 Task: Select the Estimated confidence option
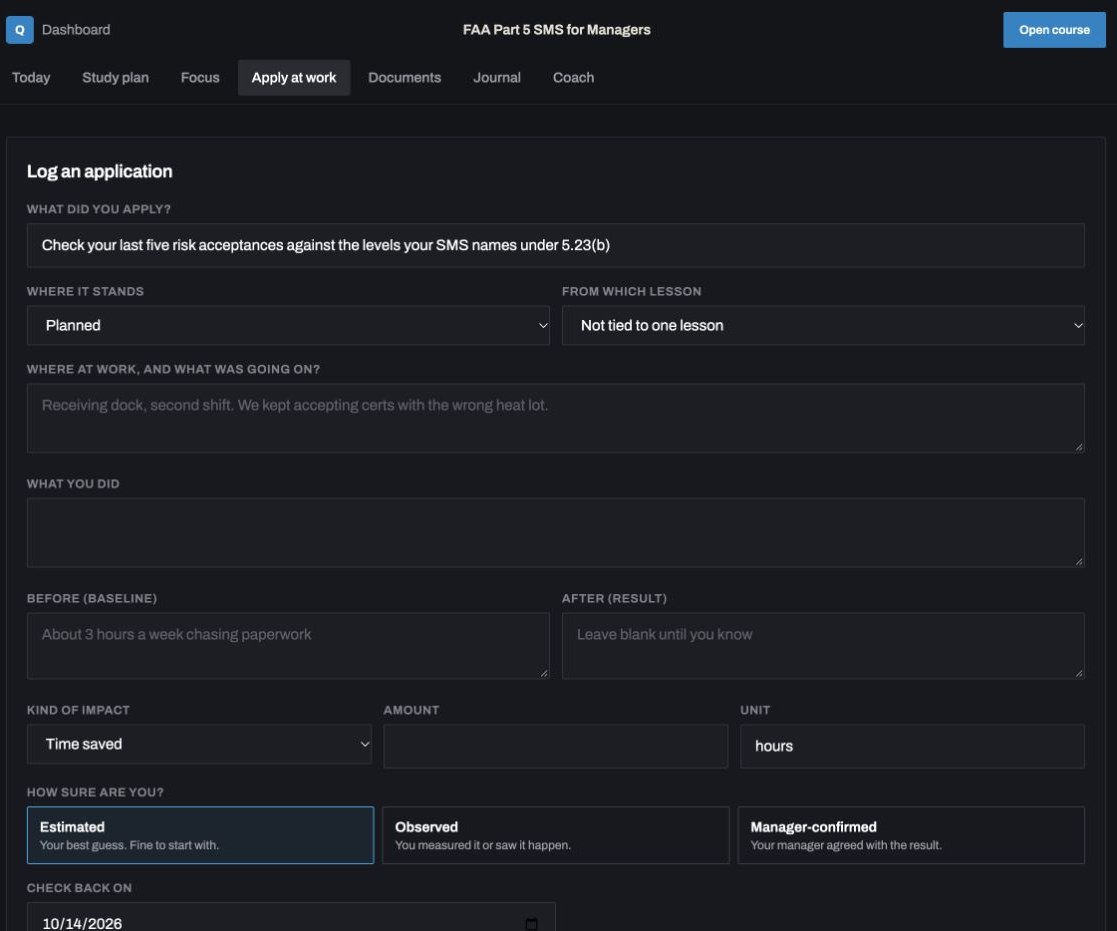200,835
